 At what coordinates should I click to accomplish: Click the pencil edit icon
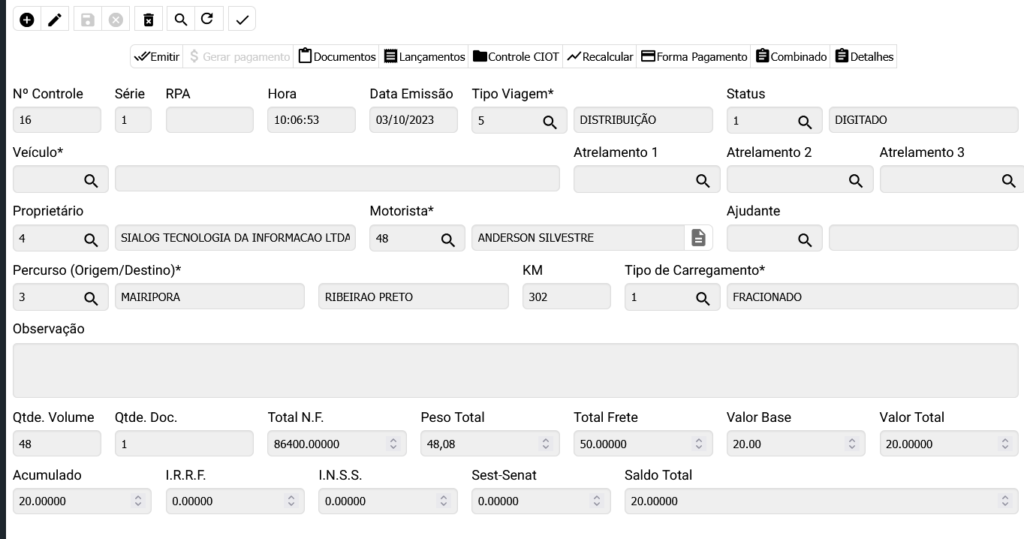tap(57, 19)
